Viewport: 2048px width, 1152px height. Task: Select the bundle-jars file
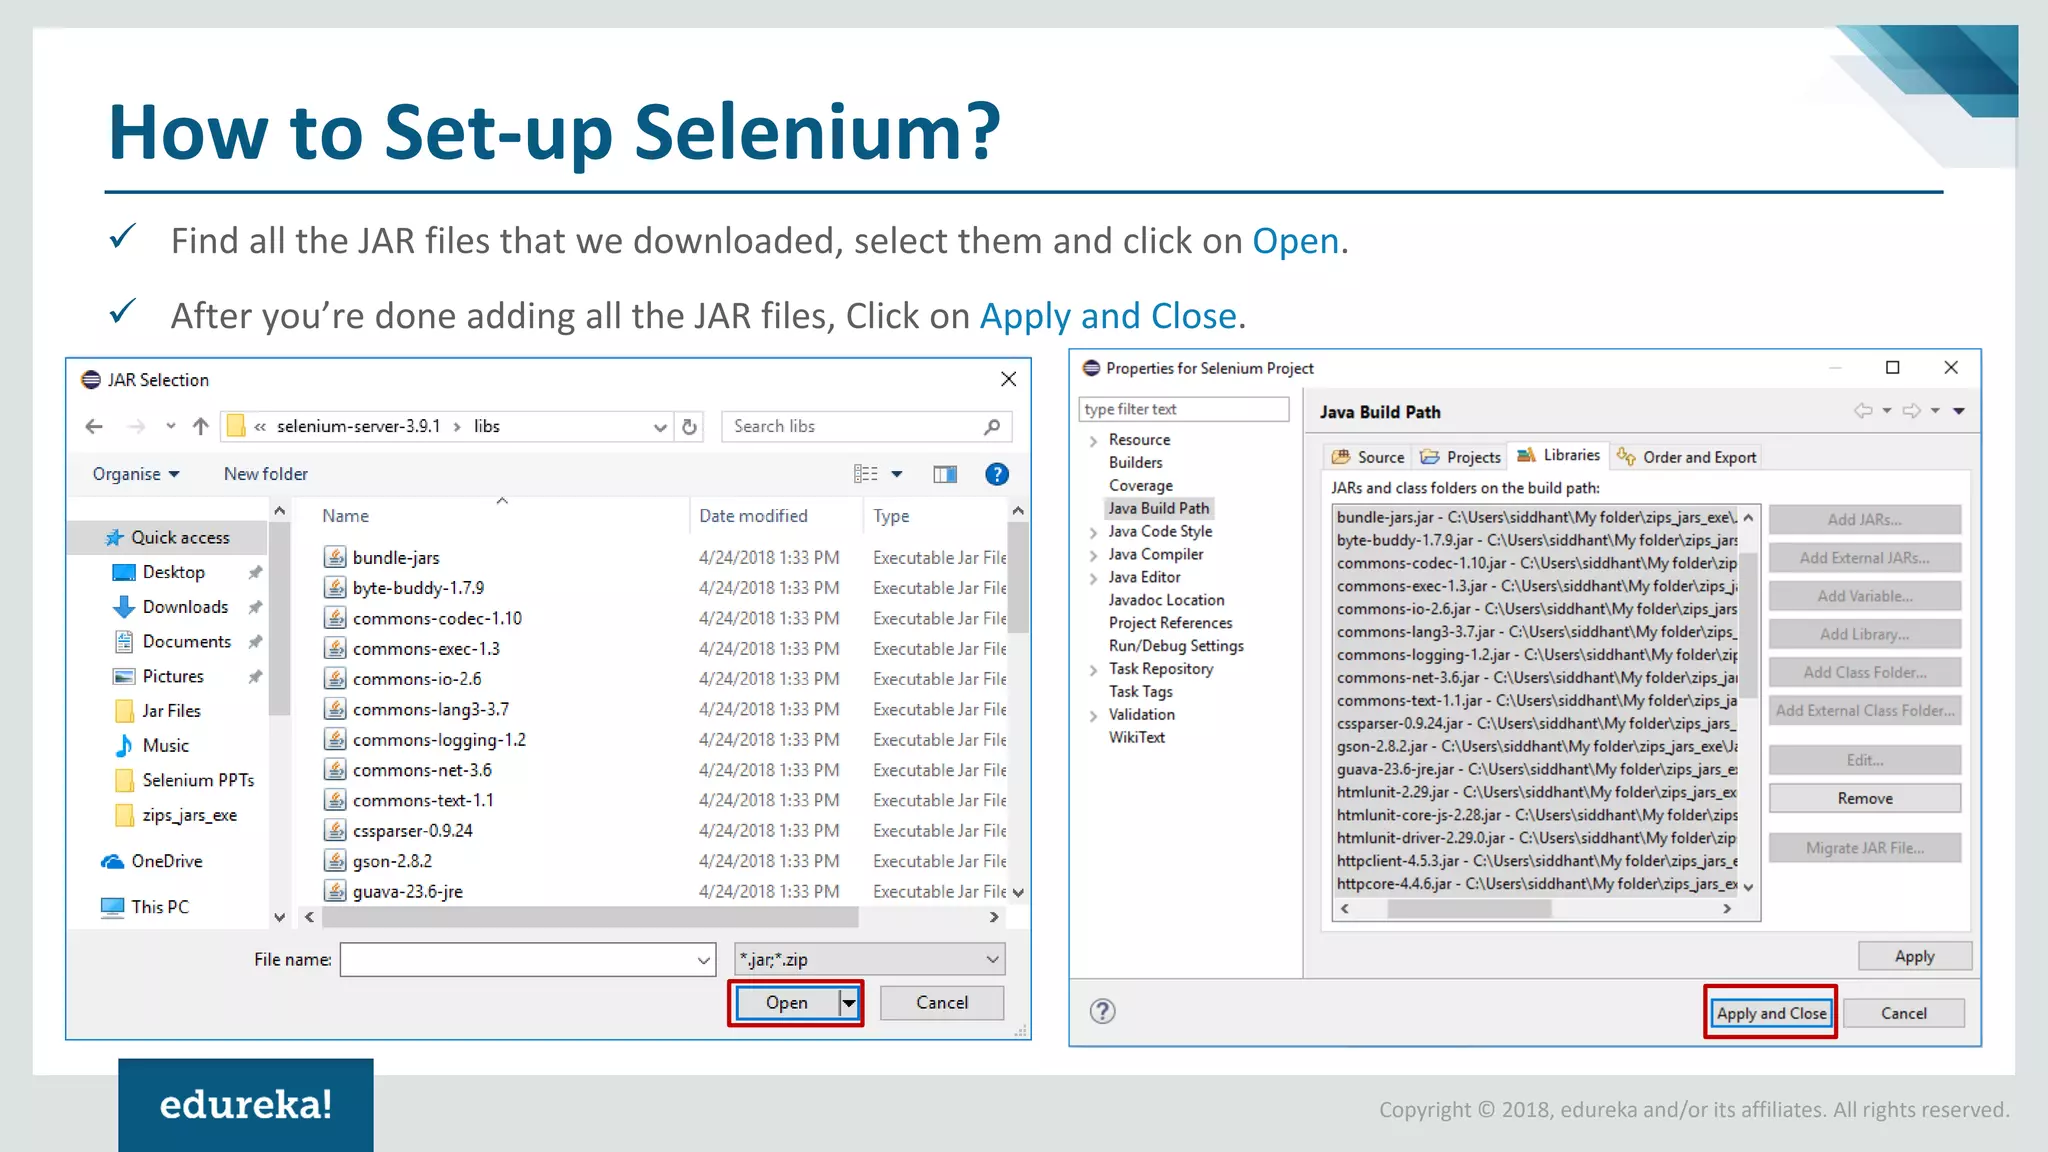396,557
